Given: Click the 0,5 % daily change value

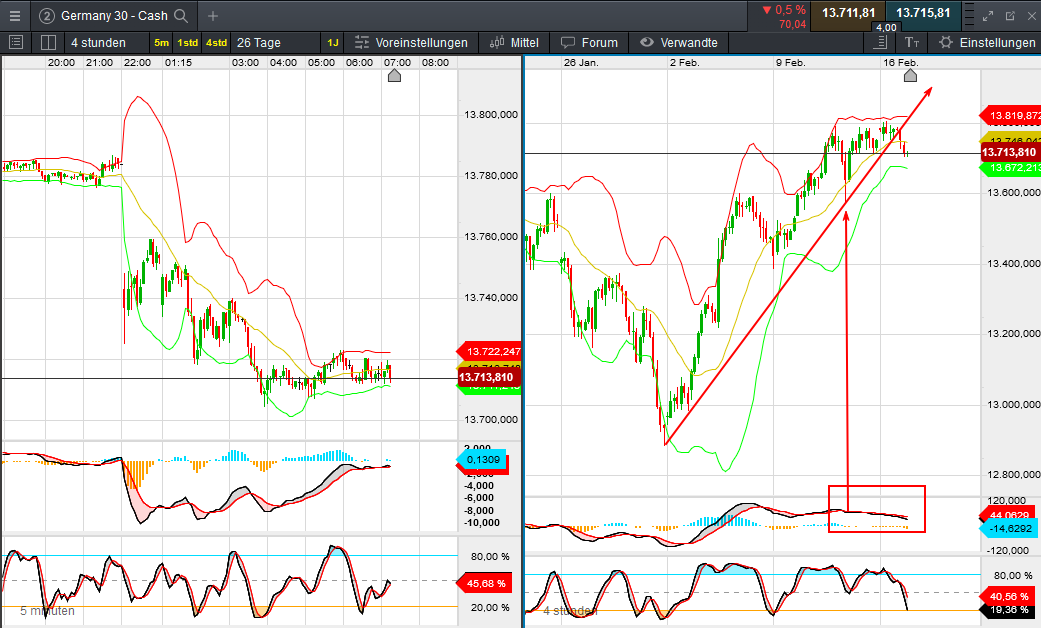Looking at the screenshot, I should [x=790, y=10].
